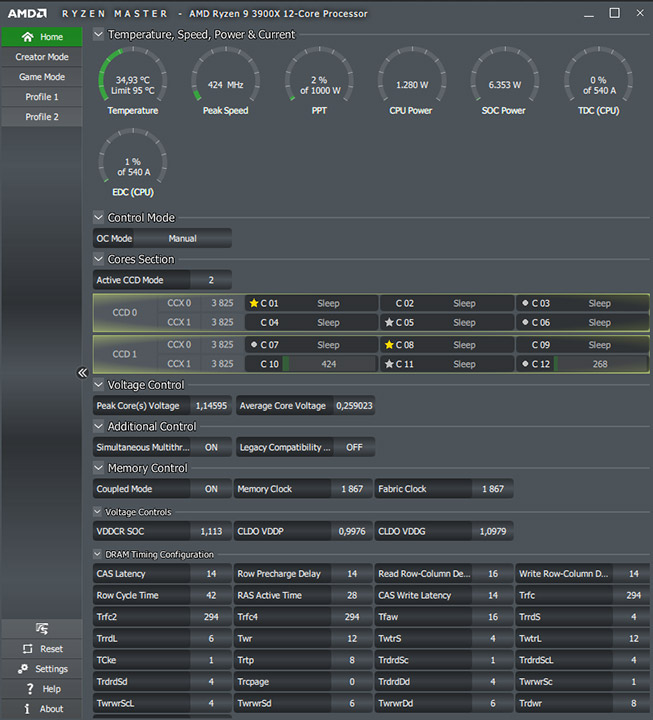Collapse the Additional Control section
This screenshot has width=653, height=720.
[98, 426]
